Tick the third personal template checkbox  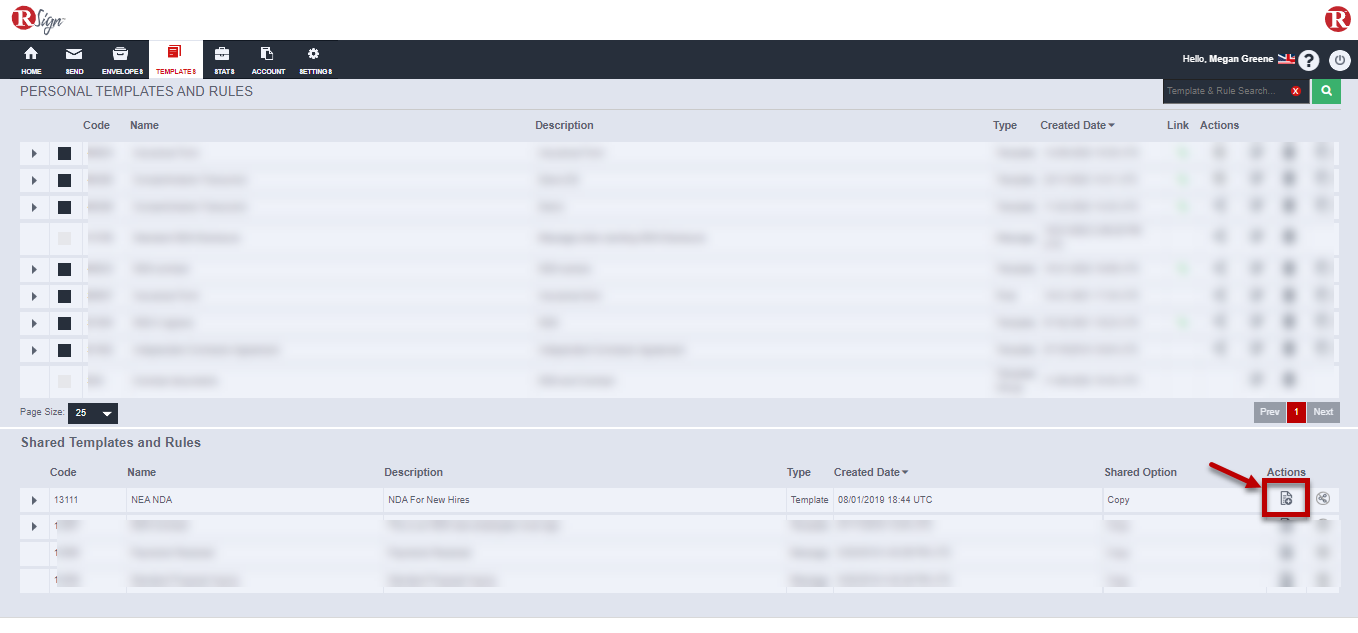point(64,207)
